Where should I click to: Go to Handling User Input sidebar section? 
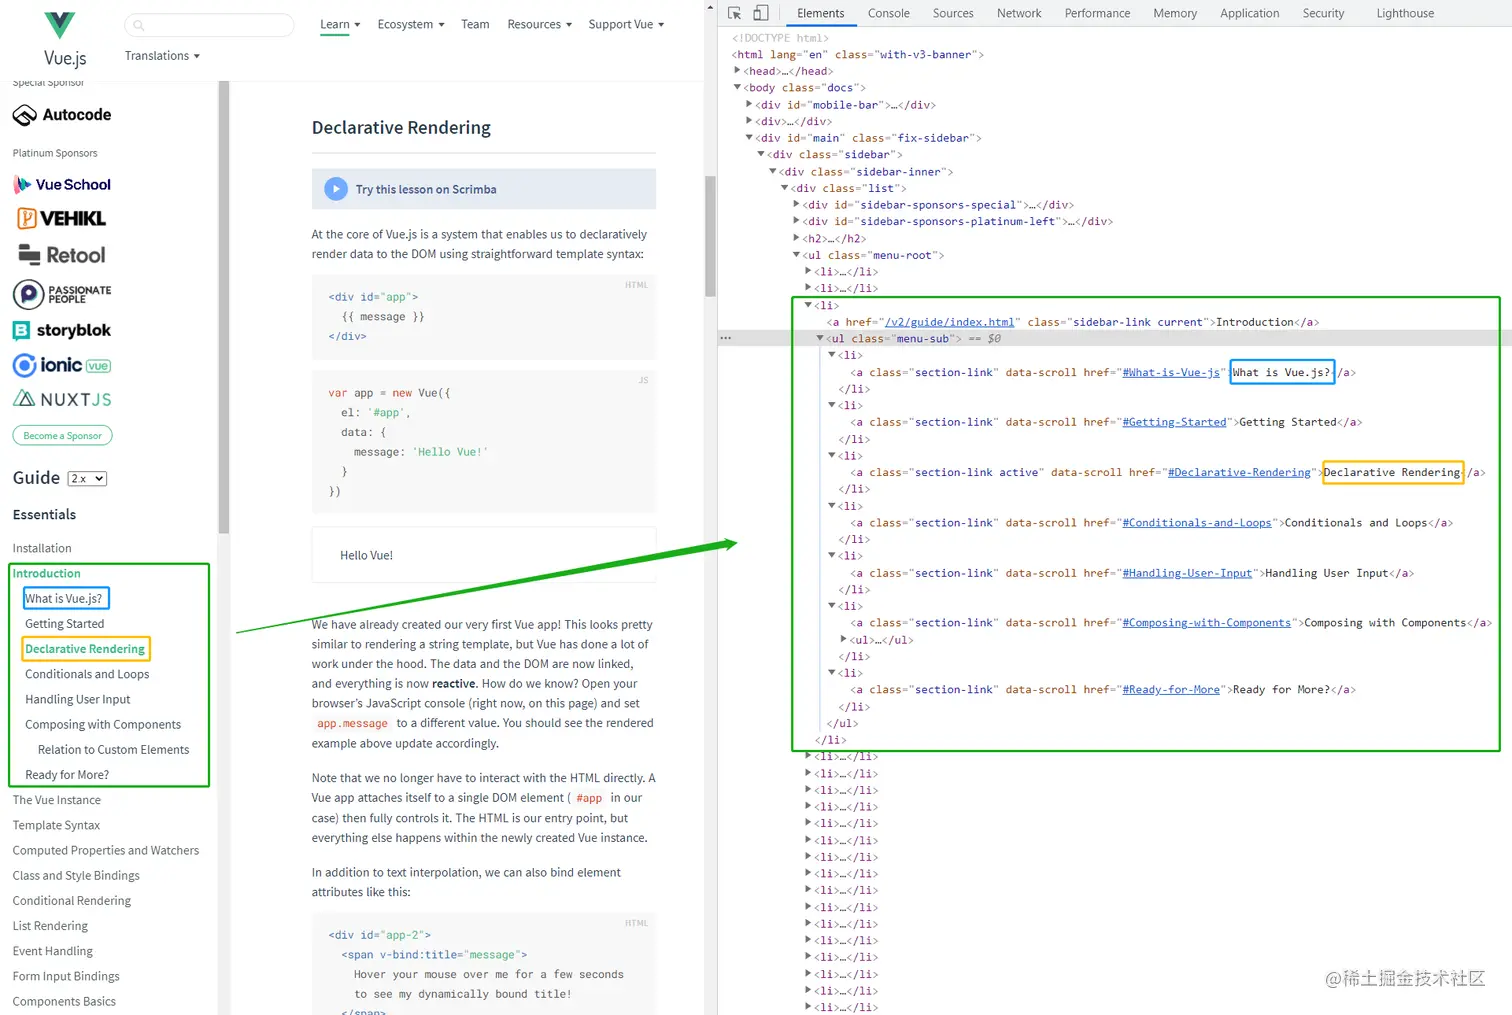78,699
